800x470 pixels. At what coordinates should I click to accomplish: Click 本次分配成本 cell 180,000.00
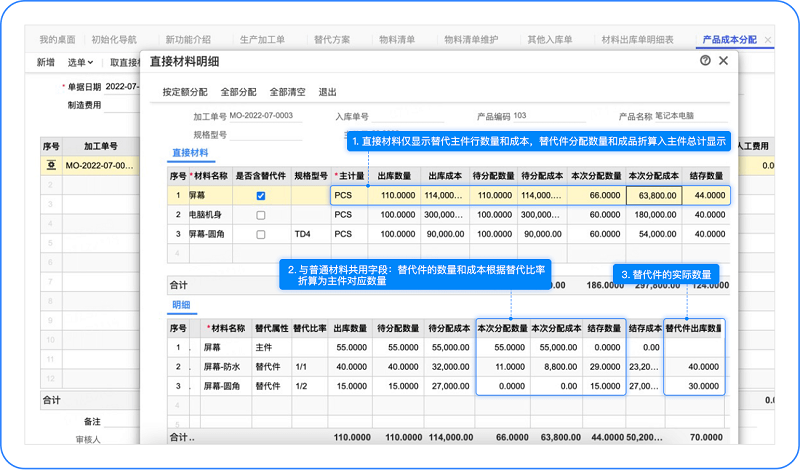[654, 215]
